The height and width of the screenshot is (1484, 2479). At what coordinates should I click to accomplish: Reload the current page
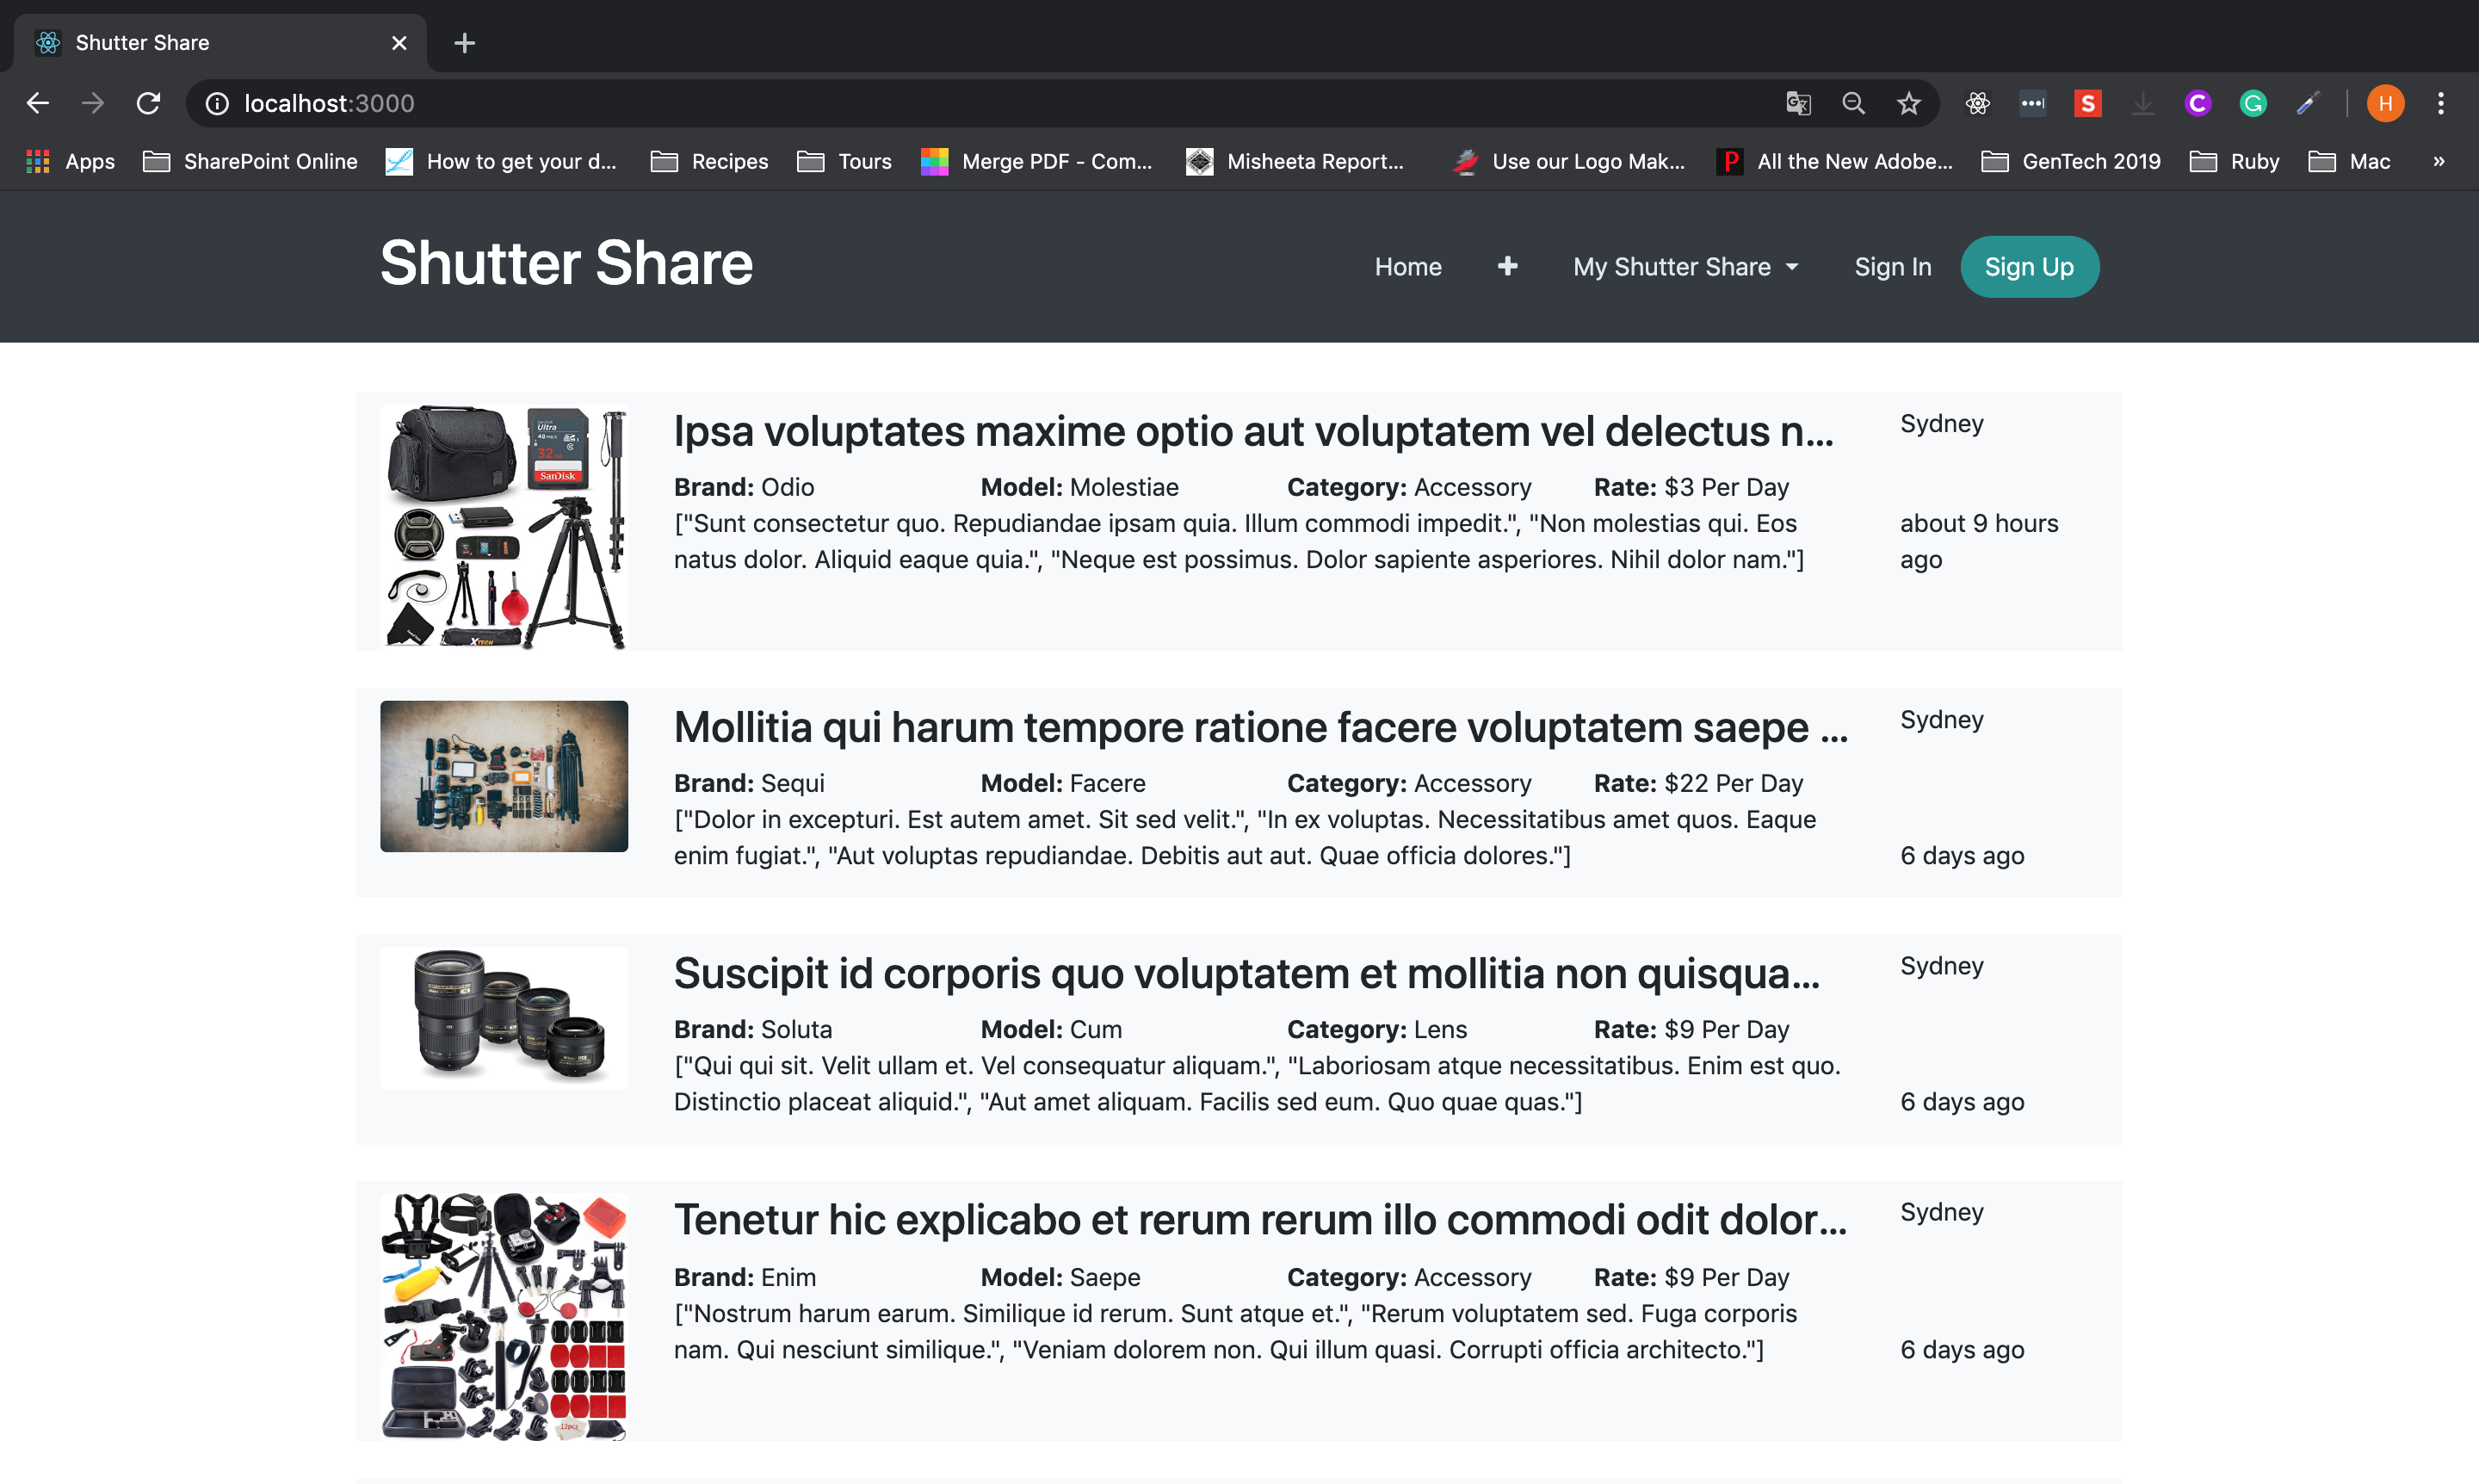(148, 103)
